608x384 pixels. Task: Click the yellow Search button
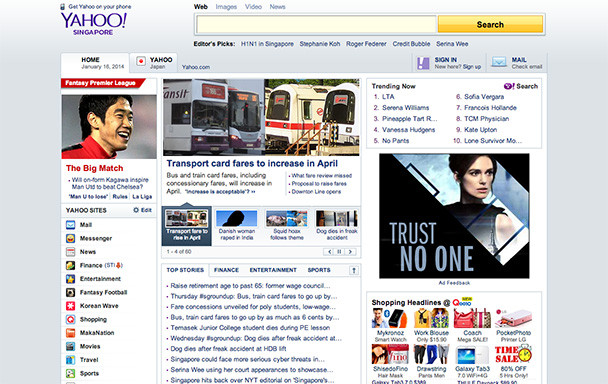pyautogui.click(x=490, y=24)
